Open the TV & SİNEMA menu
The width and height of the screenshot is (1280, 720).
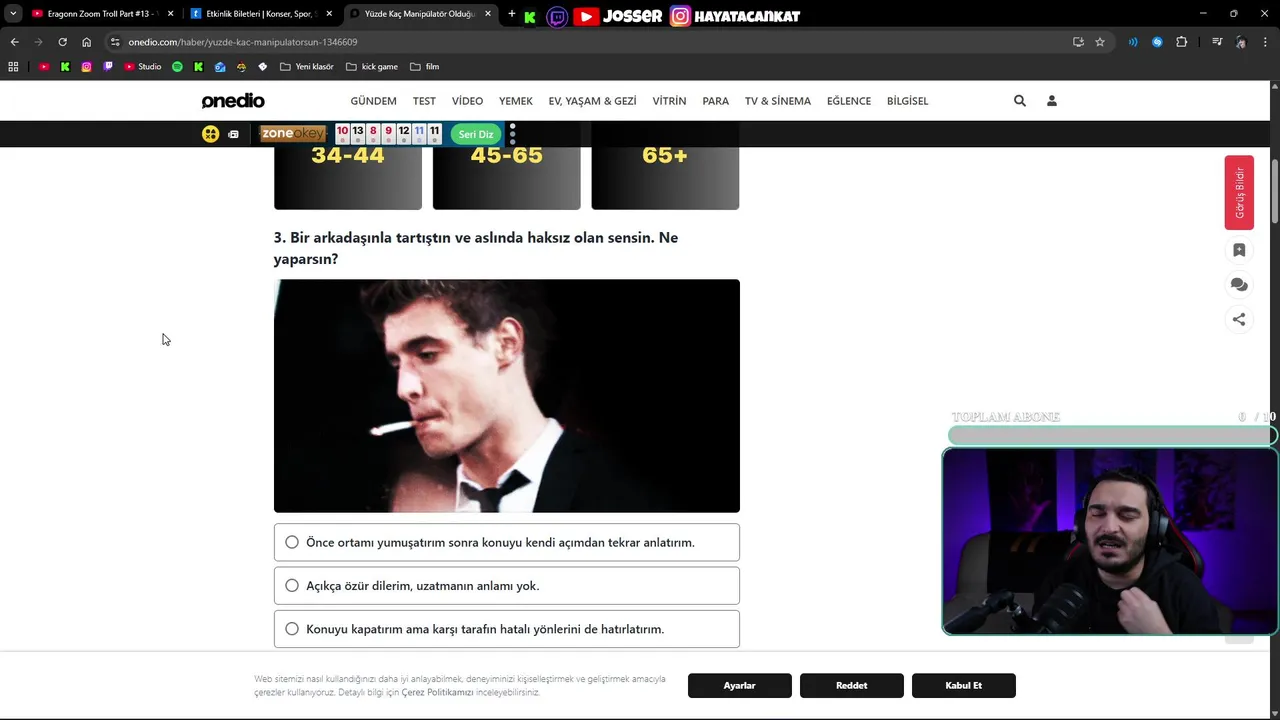(778, 101)
